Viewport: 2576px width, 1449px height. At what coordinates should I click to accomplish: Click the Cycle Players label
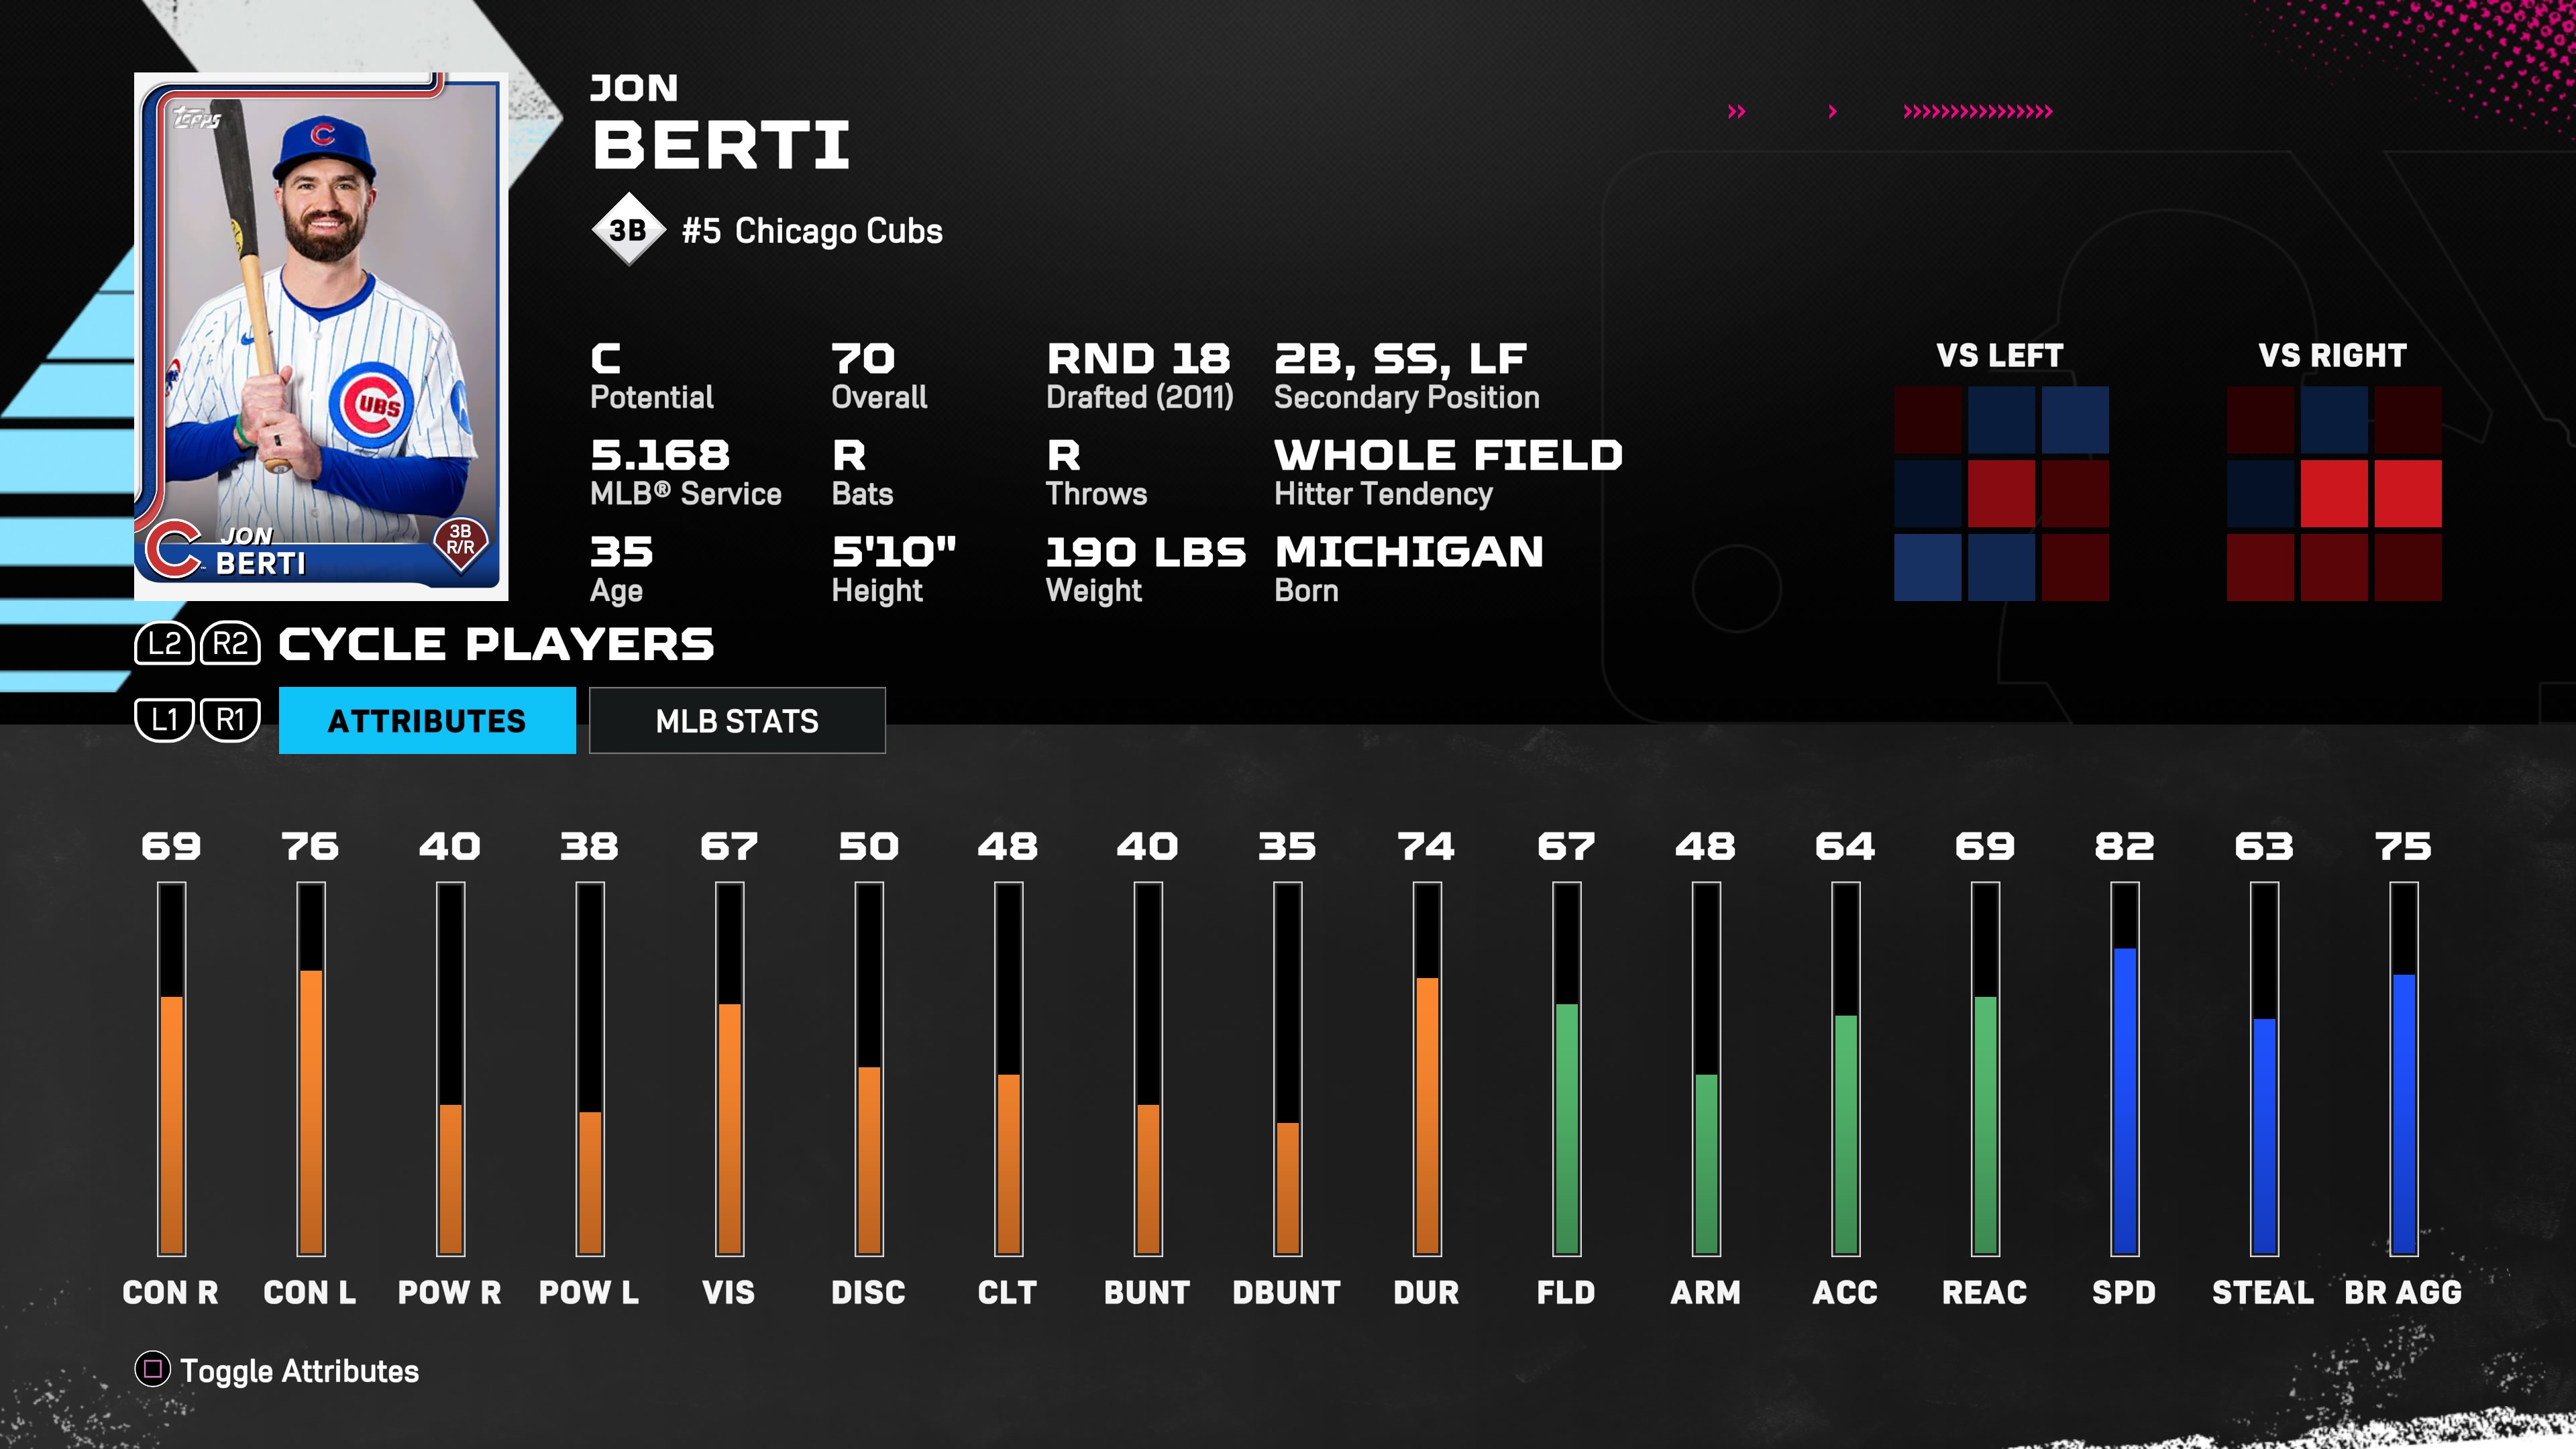[x=496, y=644]
